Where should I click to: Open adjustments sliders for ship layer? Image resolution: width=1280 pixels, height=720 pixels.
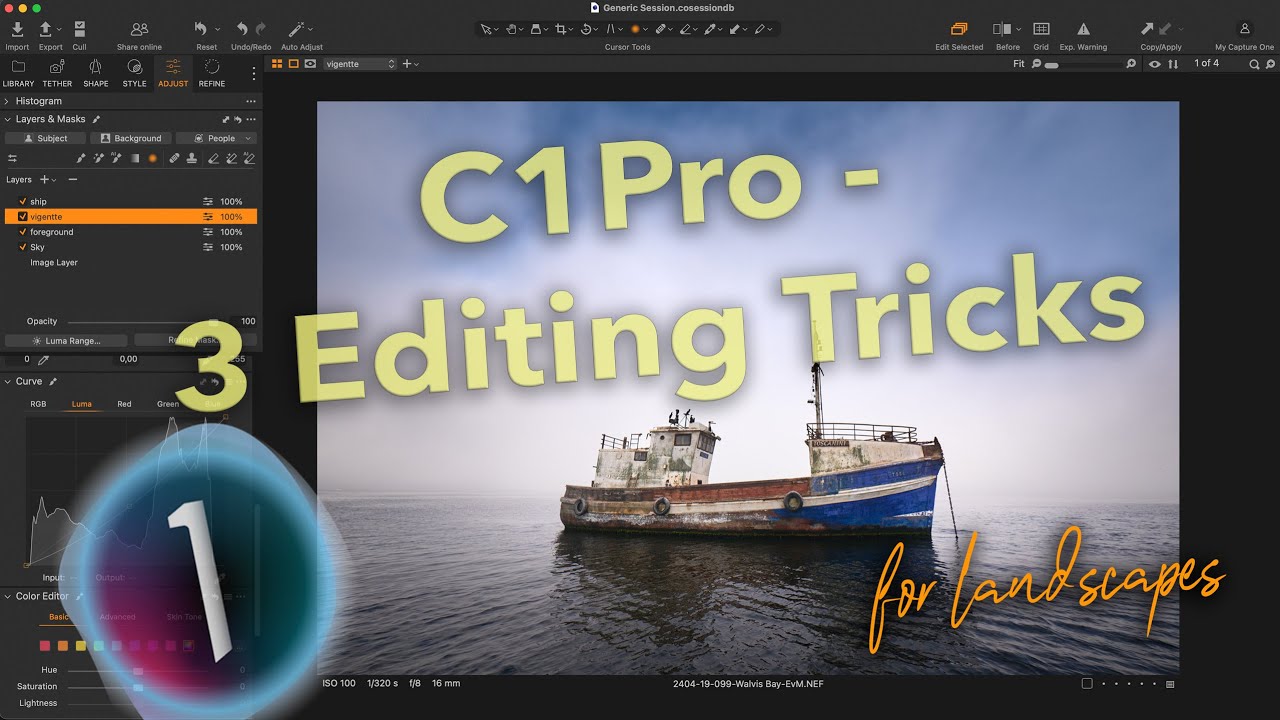(x=208, y=201)
